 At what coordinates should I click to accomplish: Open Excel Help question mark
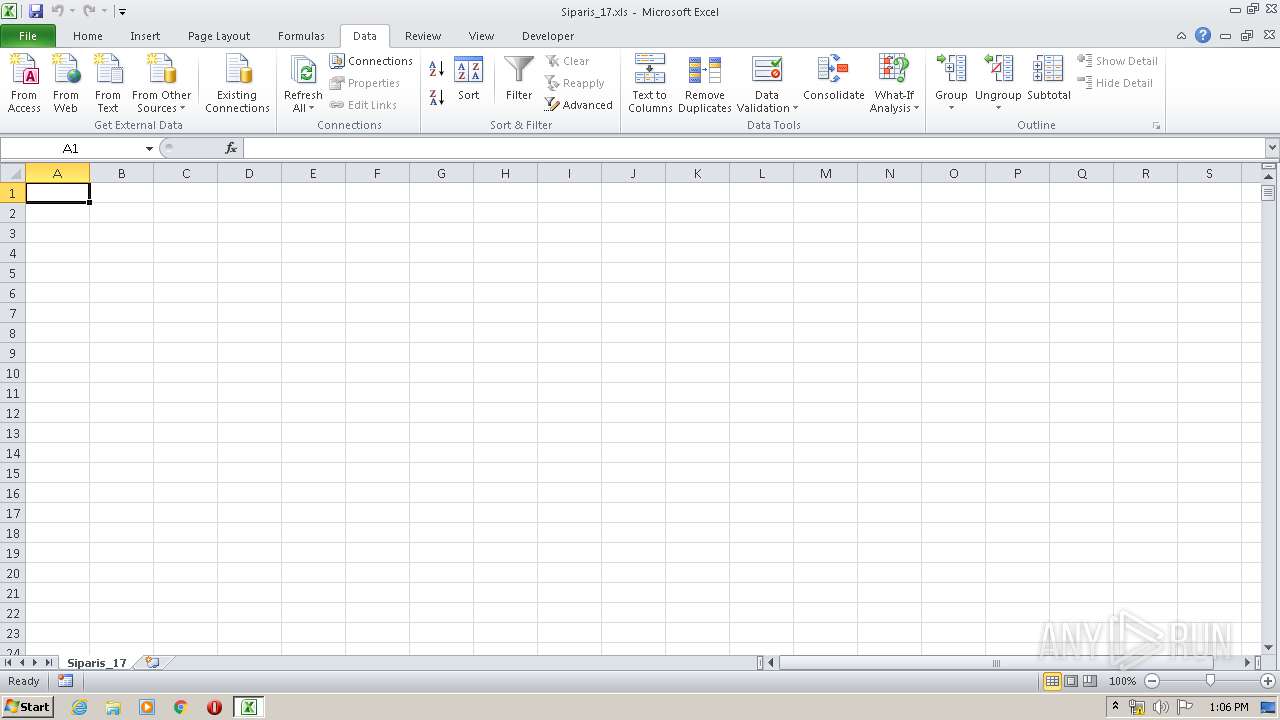click(x=1203, y=35)
